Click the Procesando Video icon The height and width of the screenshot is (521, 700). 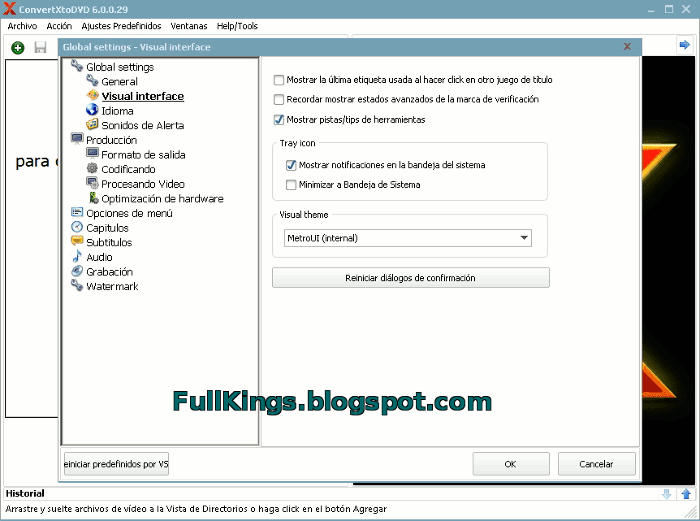[x=92, y=183]
